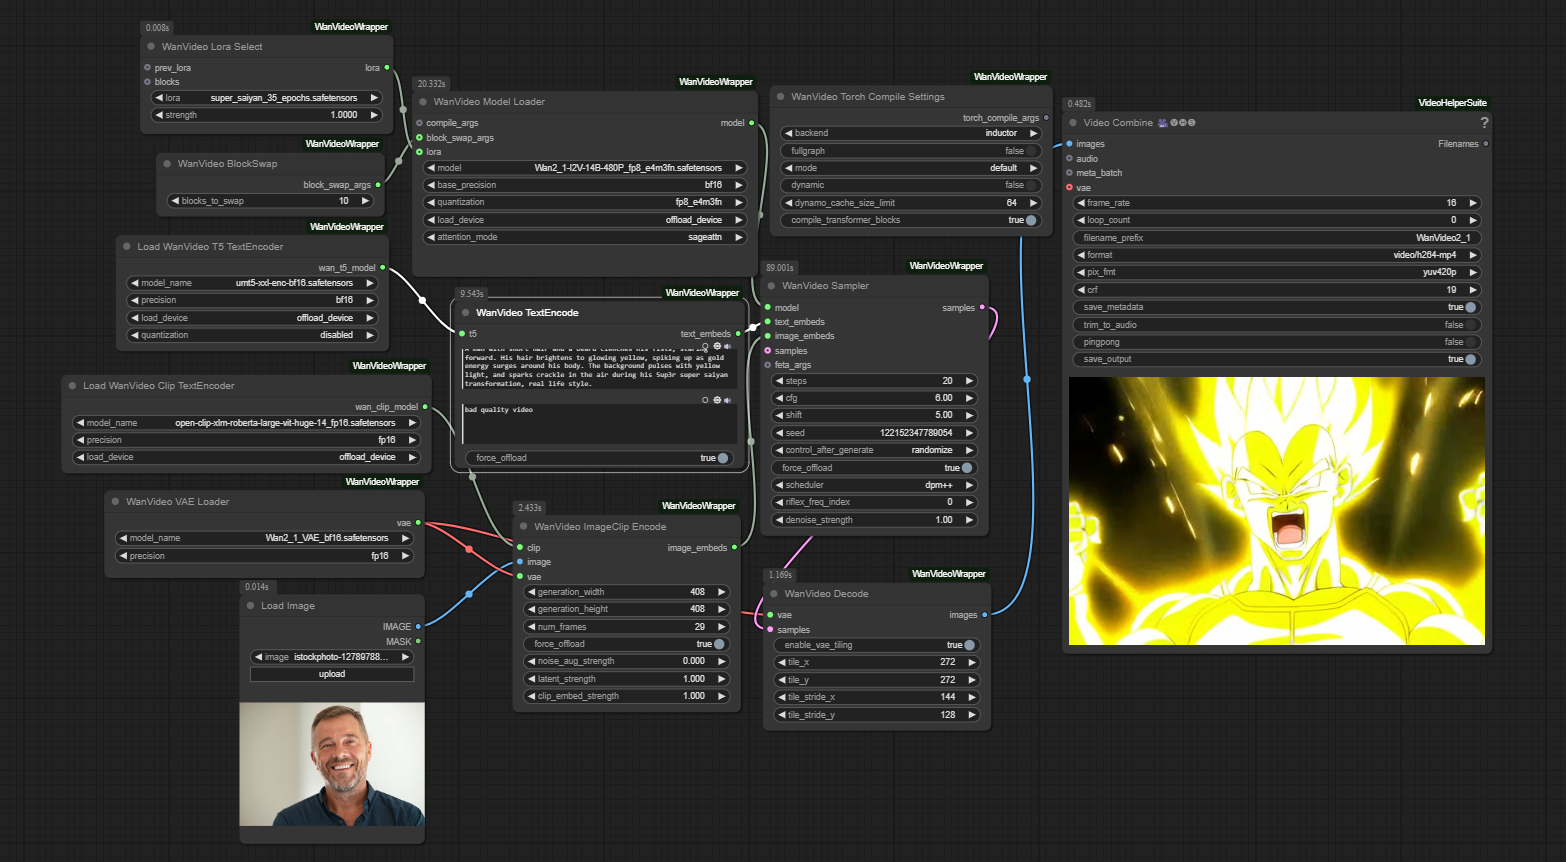
Task: Collapse the WanVideo Decode node dot
Action: [773, 593]
